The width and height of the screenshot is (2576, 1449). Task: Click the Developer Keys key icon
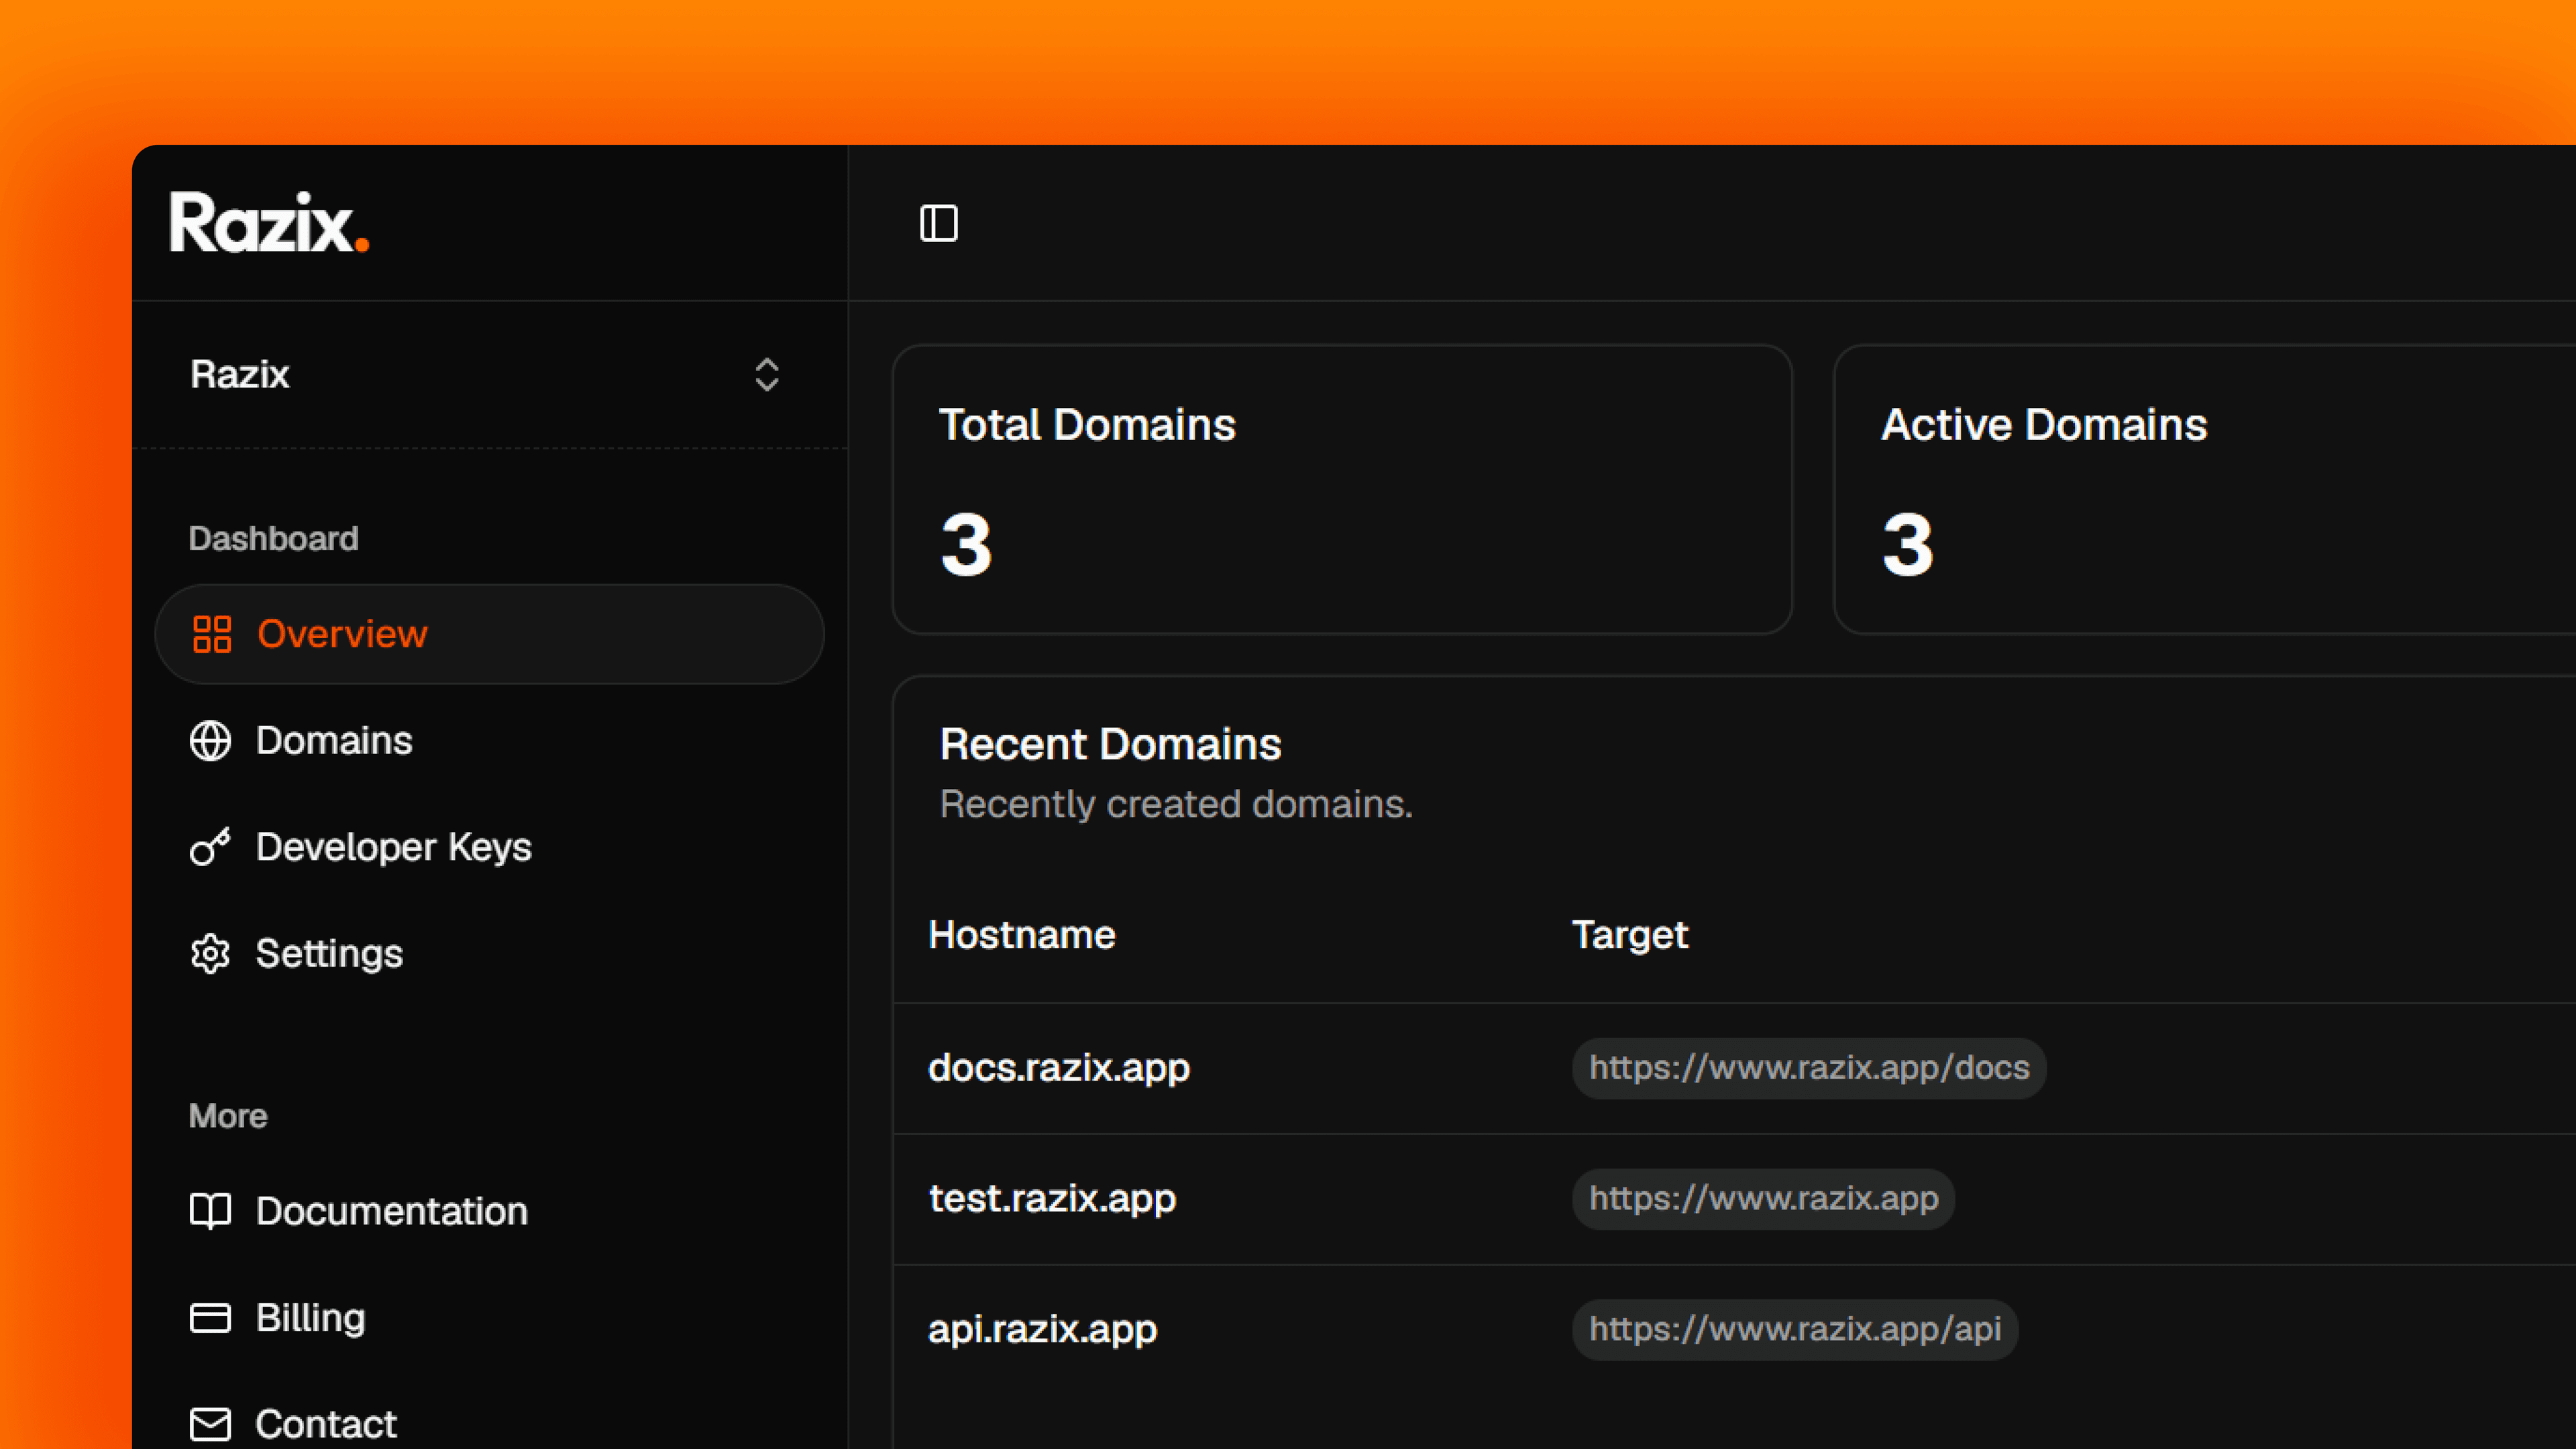(210, 847)
